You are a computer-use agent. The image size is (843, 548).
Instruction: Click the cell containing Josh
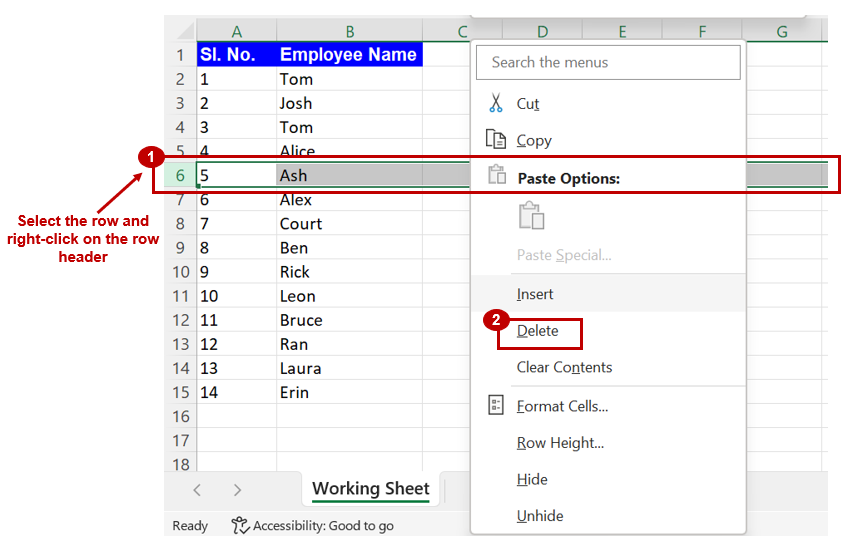tap(349, 103)
